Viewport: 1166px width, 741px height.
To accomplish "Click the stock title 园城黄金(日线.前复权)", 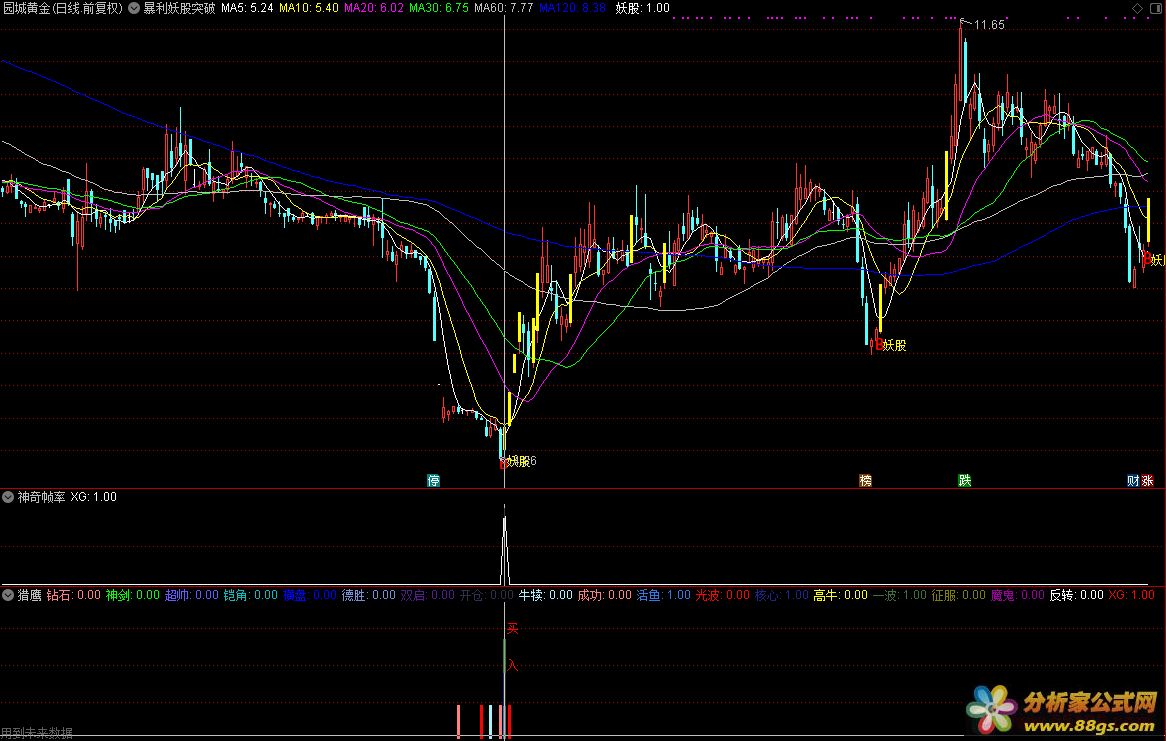I will [62, 9].
